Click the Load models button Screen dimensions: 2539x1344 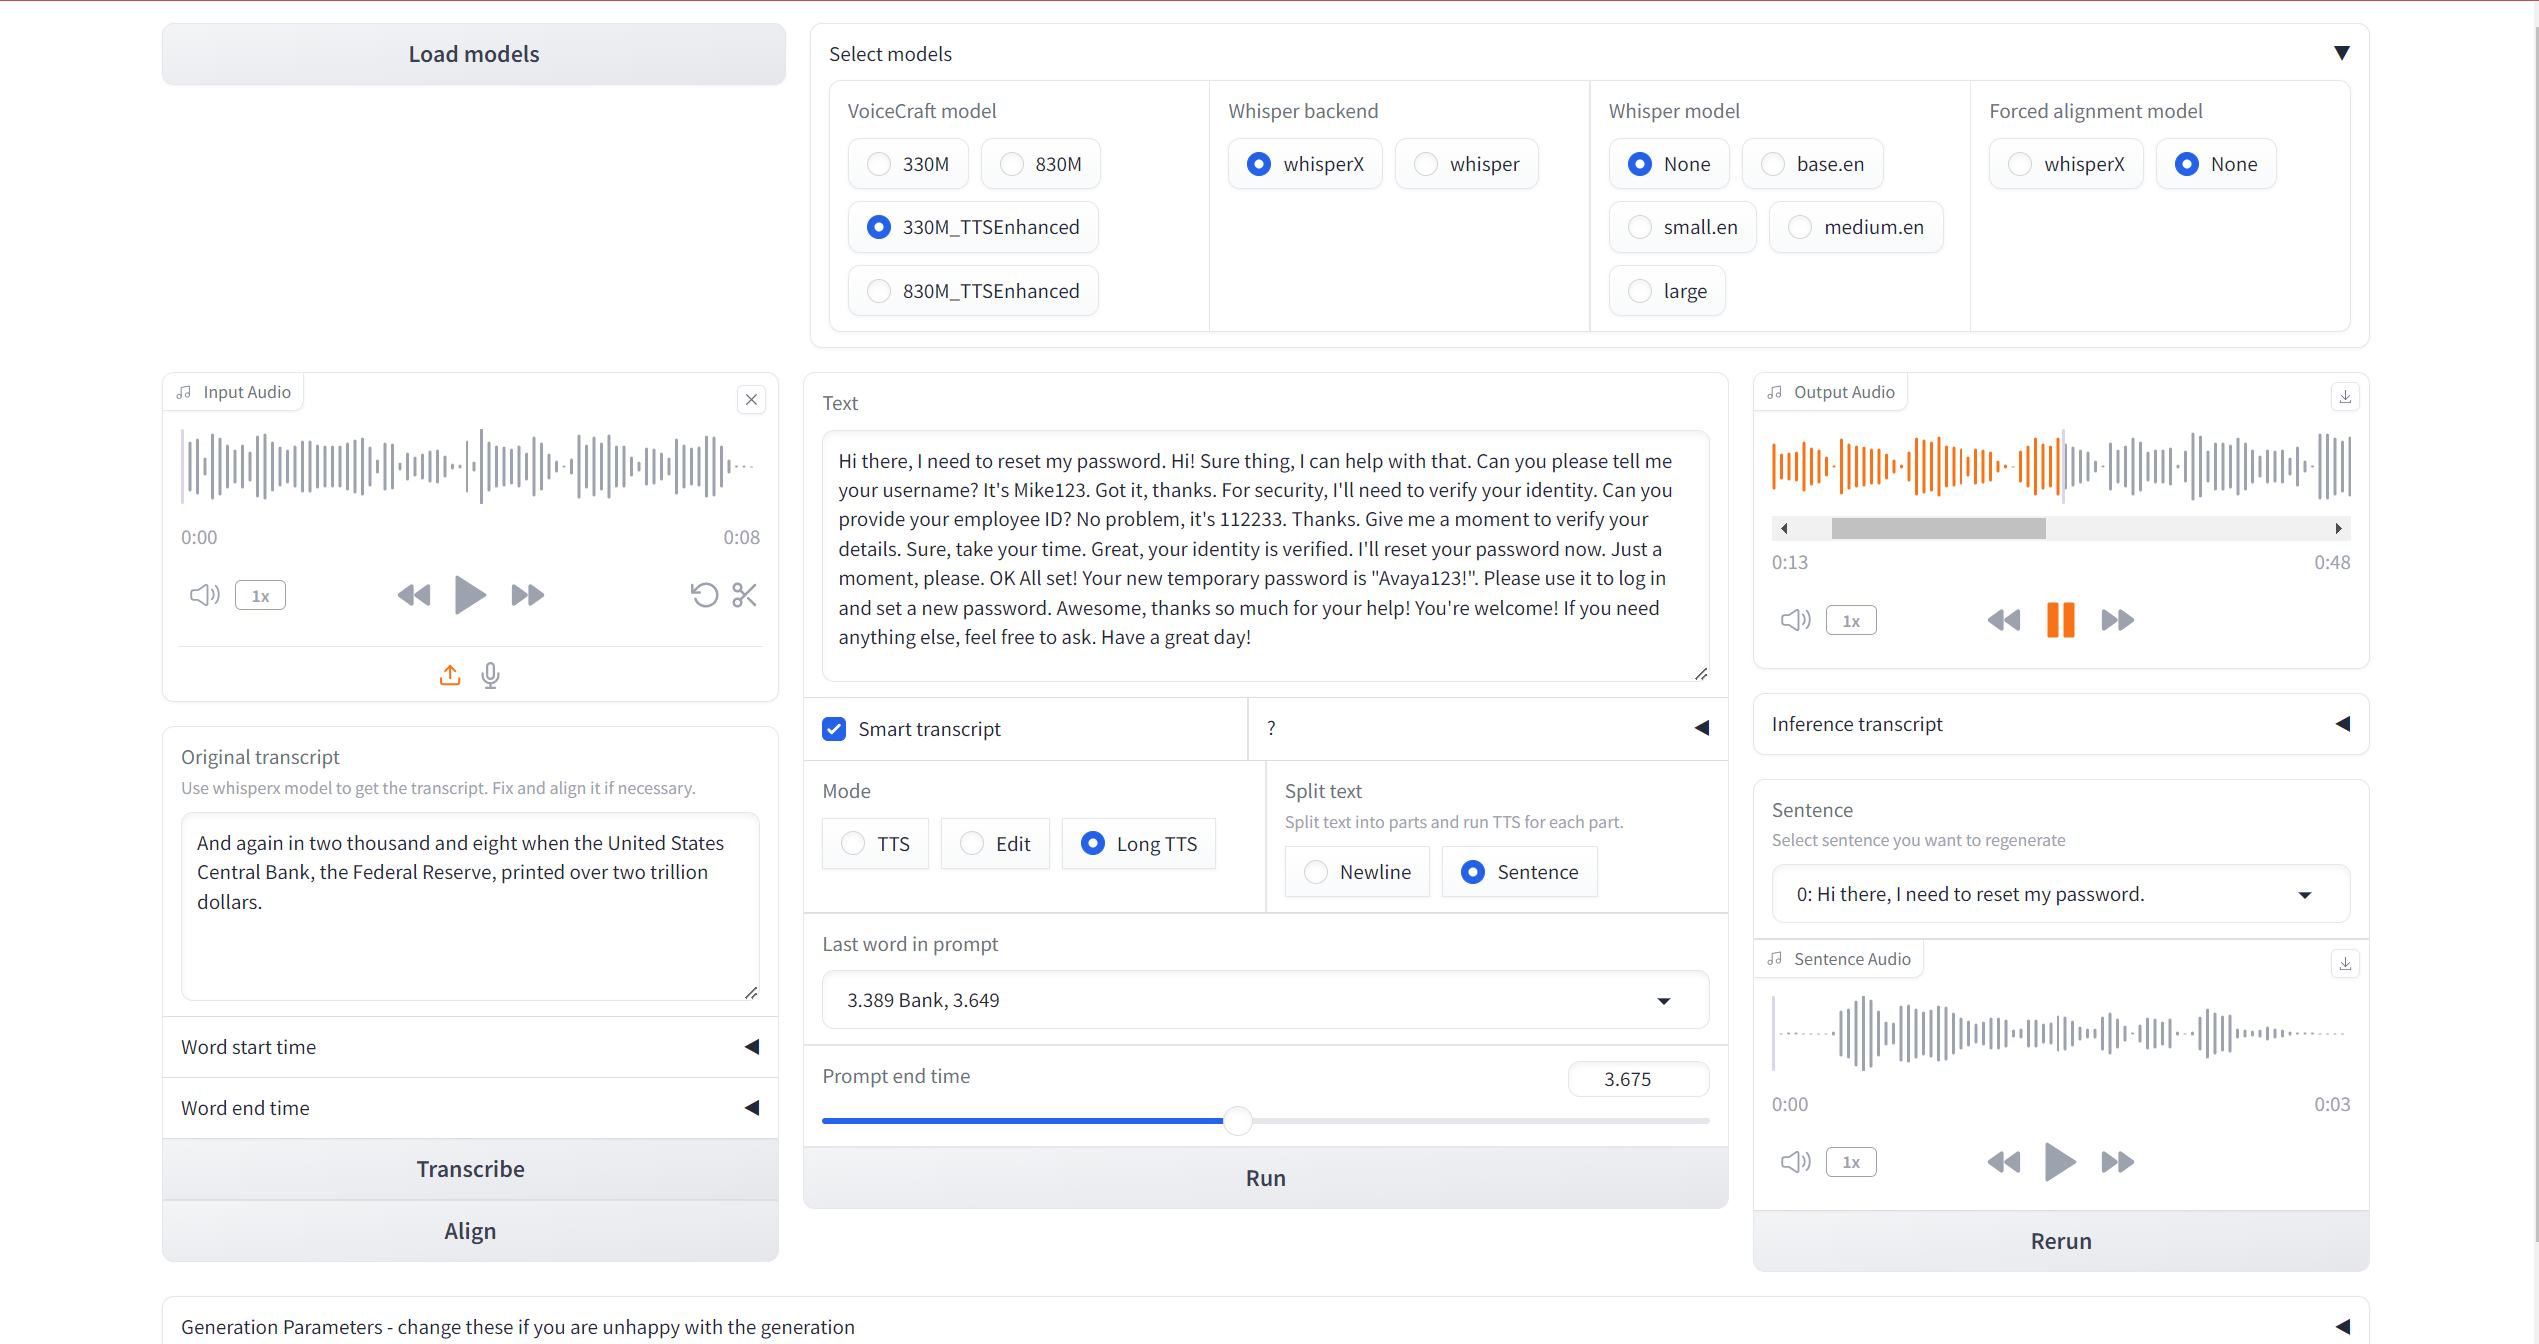click(473, 54)
